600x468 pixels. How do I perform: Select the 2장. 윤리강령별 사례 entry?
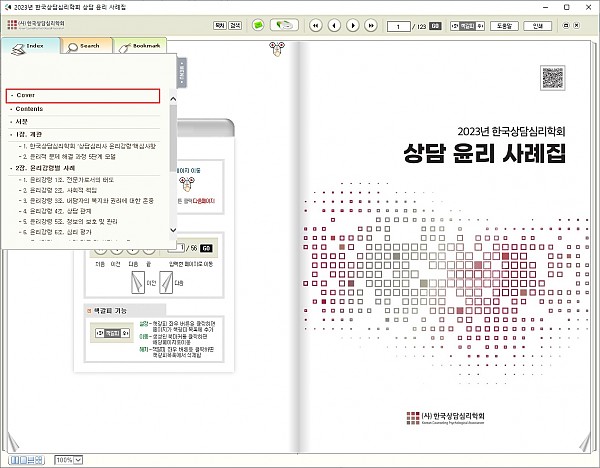tap(84, 168)
